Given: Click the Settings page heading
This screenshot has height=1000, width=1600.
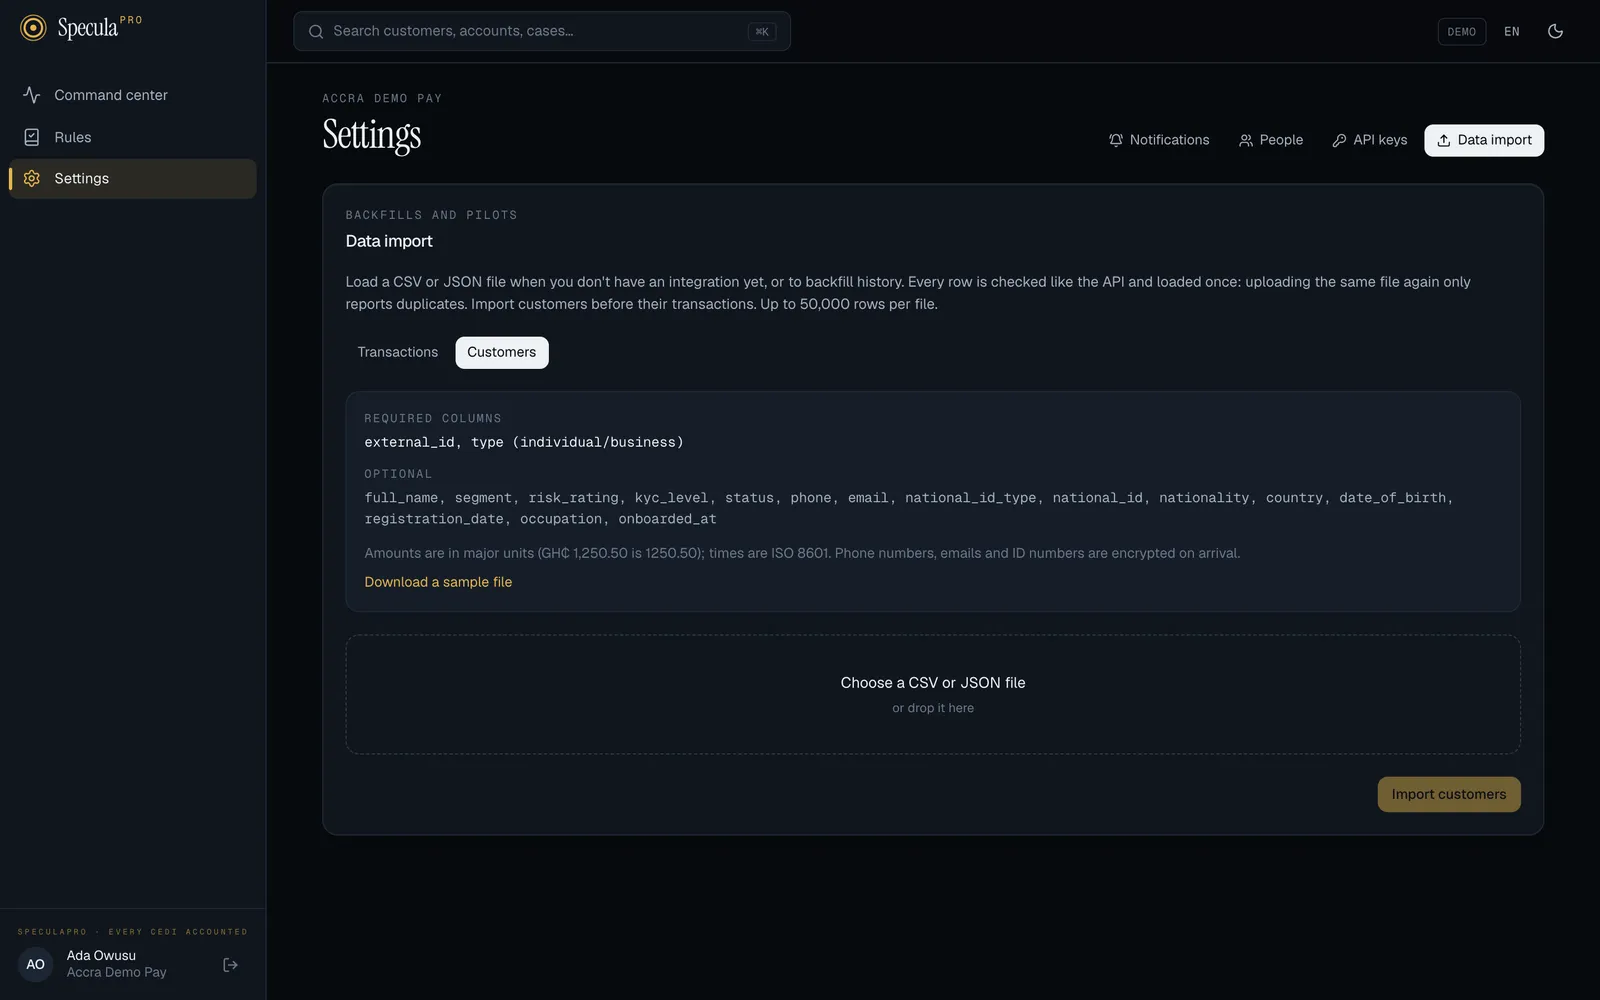Looking at the screenshot, I should click(x=372, y=135).
